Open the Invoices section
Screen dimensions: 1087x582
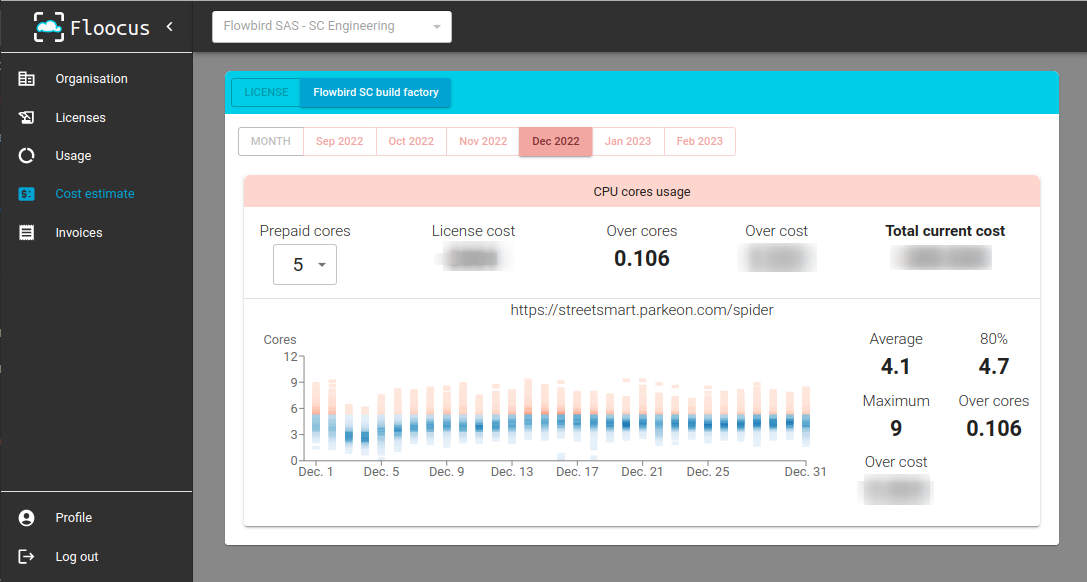tap(27, 232)
